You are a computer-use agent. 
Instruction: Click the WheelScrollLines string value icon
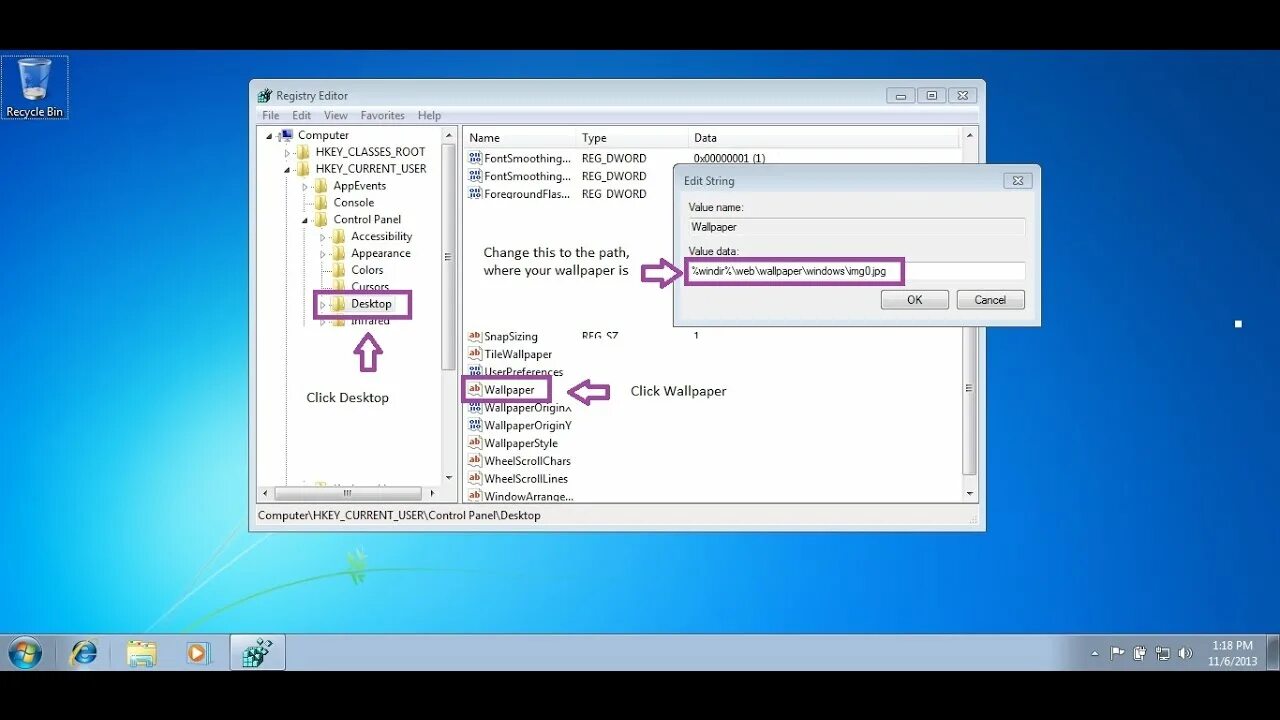click(x=475, y=479)
